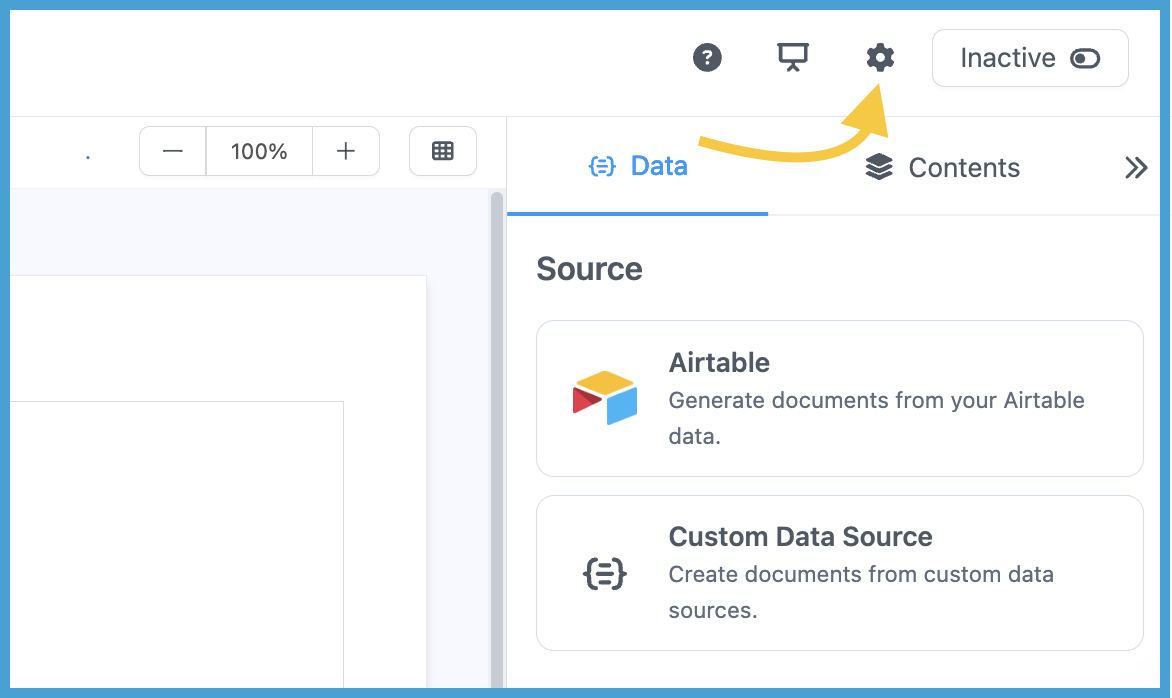Image resolution: width=1172 pixels, height=698 pixels.
Task: Click the curly braces icon beside Data
Action: click(602, 167)
